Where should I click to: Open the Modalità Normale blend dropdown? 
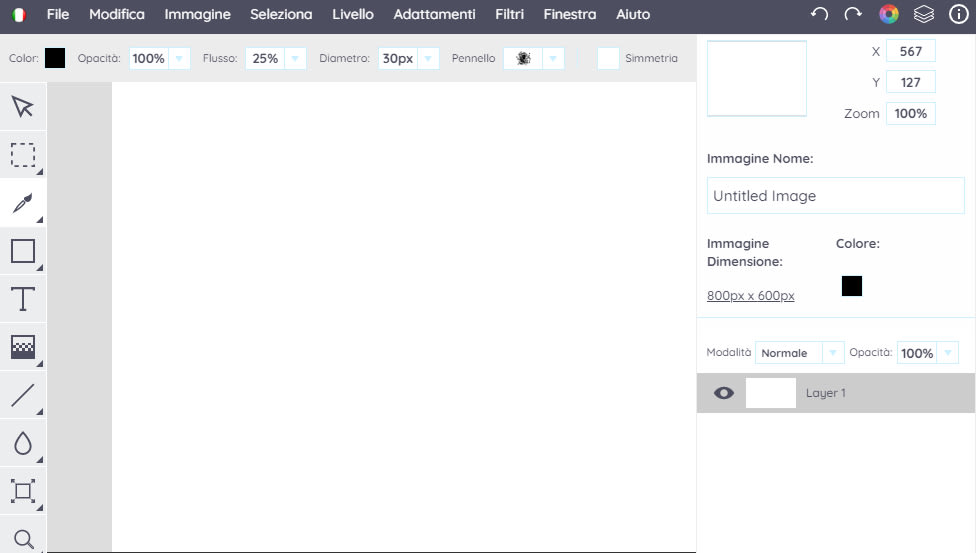click(x=799, y=352)
